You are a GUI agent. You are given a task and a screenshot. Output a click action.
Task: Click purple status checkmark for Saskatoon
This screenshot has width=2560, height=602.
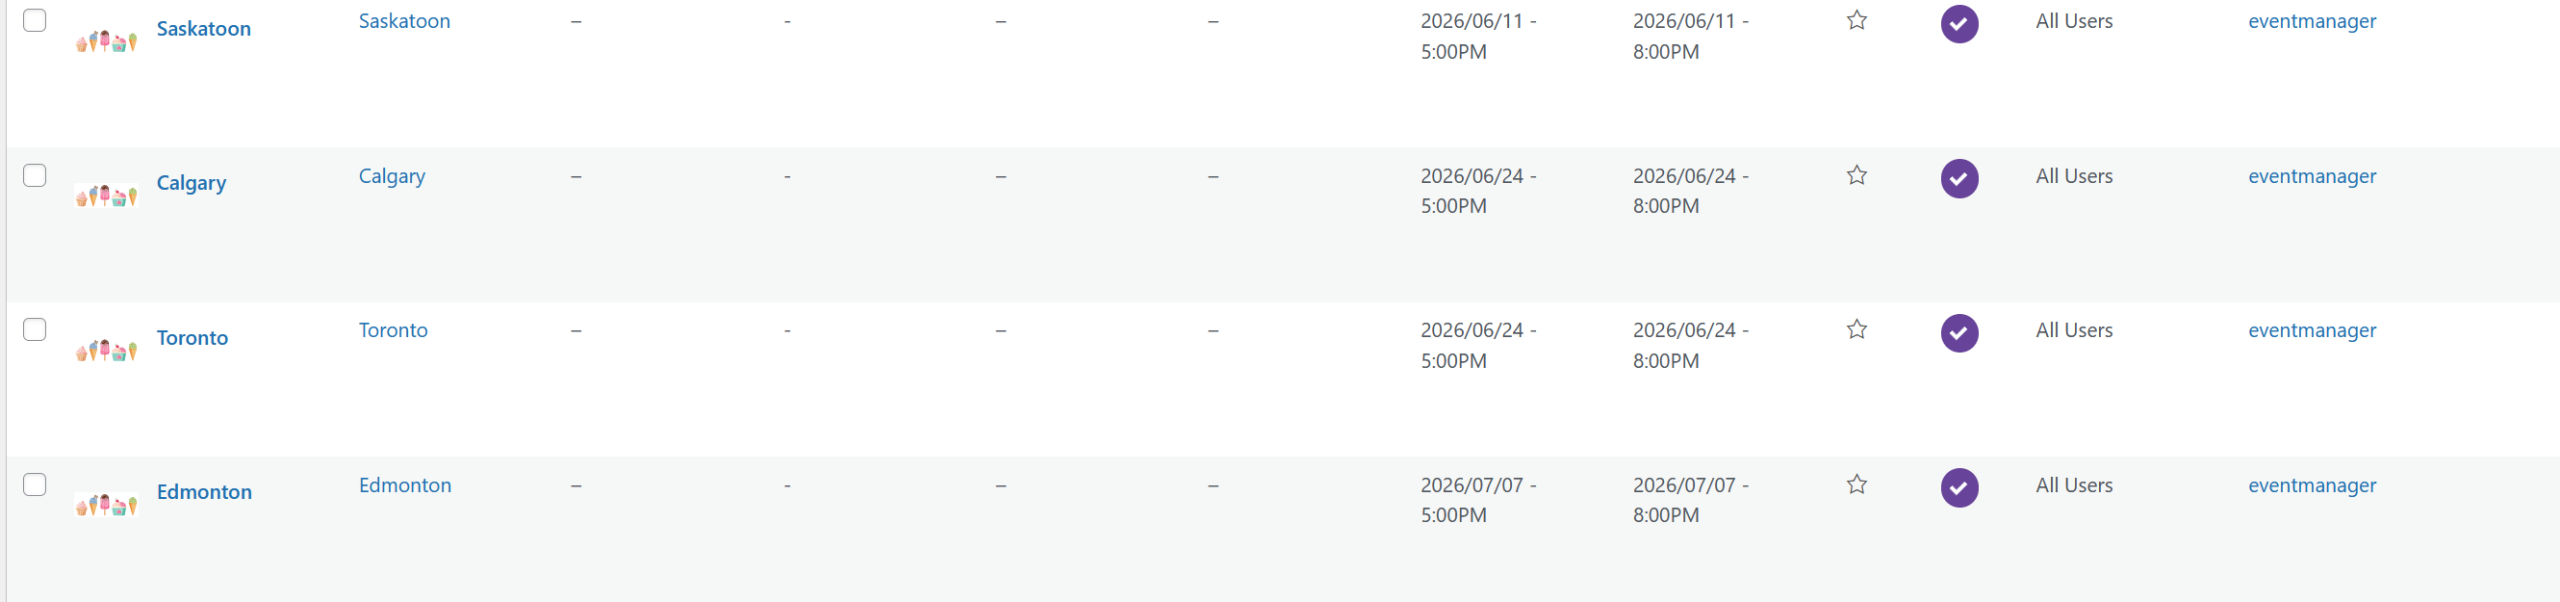[1960, 24]
